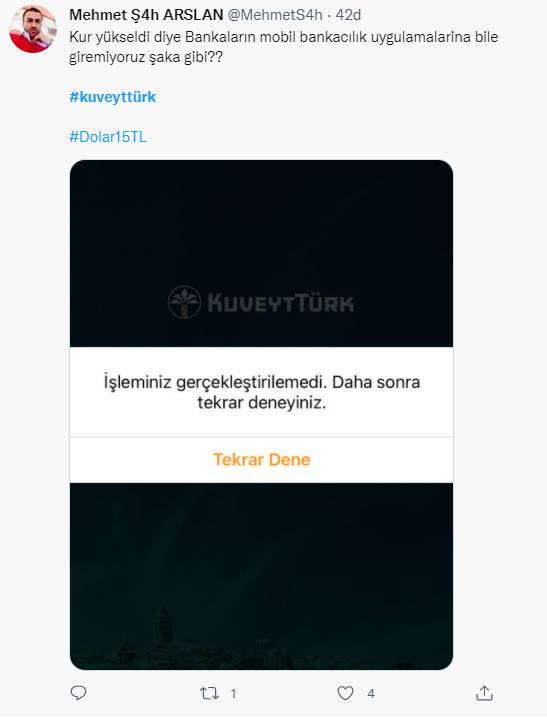Click the 'İşleminiz gerçekleştirilemedi' error message

(x=262, y=392)
